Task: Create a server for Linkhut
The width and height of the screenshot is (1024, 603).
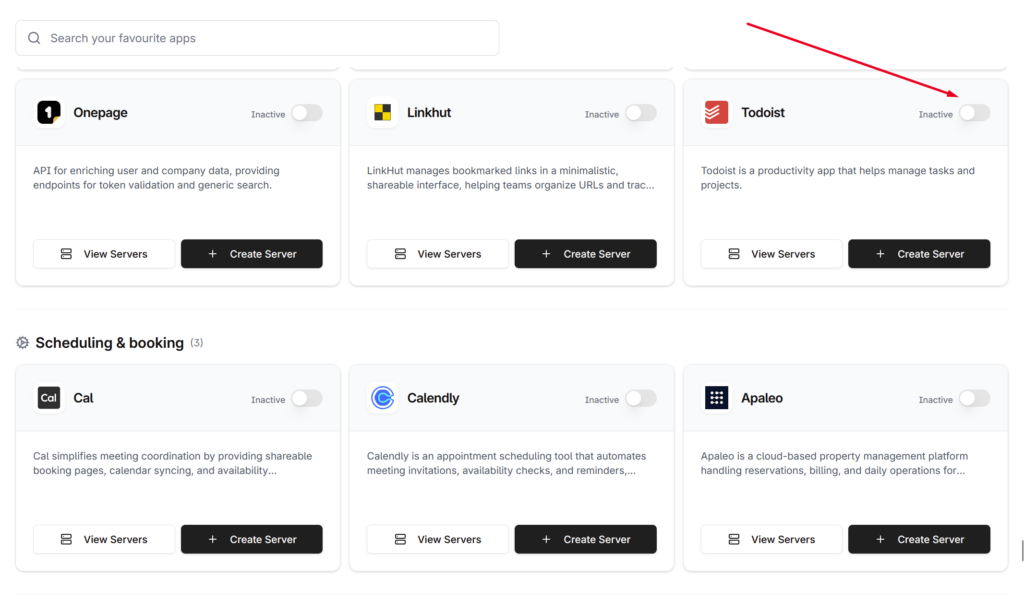Action: click(x=585, y=253)
